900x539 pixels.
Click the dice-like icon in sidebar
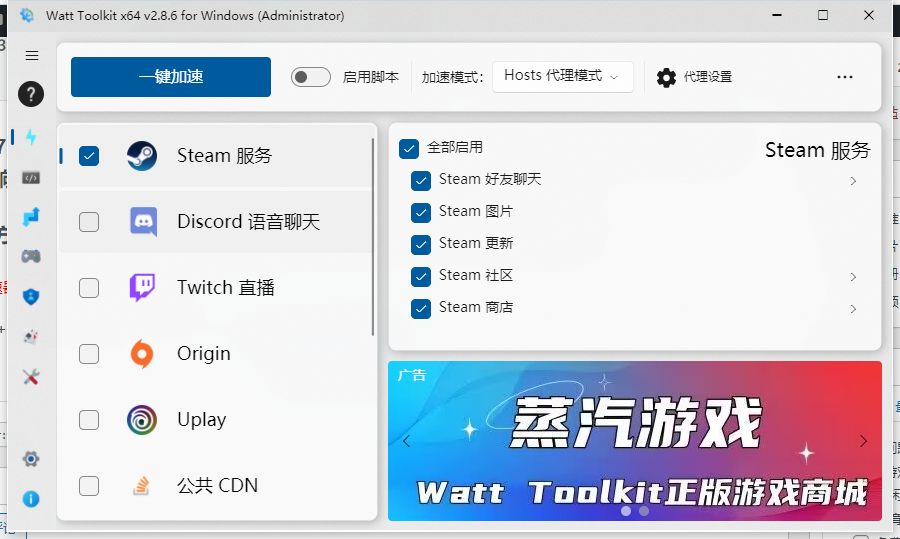tap(31, 336)
